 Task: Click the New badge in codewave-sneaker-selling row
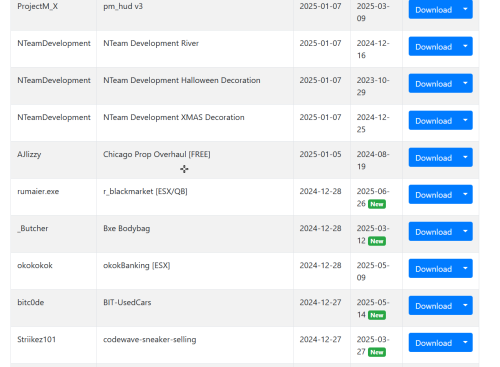tap(377, 352)
